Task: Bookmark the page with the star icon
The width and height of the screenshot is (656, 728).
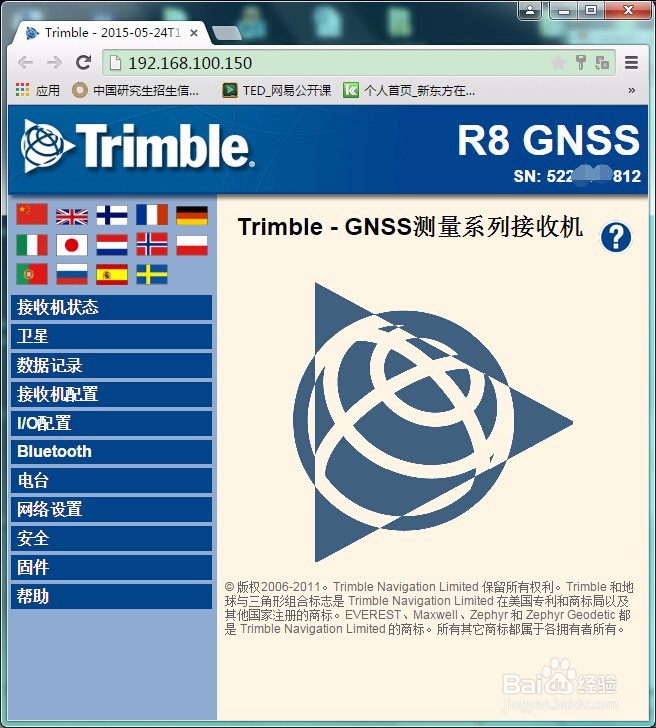Action: 558,63
